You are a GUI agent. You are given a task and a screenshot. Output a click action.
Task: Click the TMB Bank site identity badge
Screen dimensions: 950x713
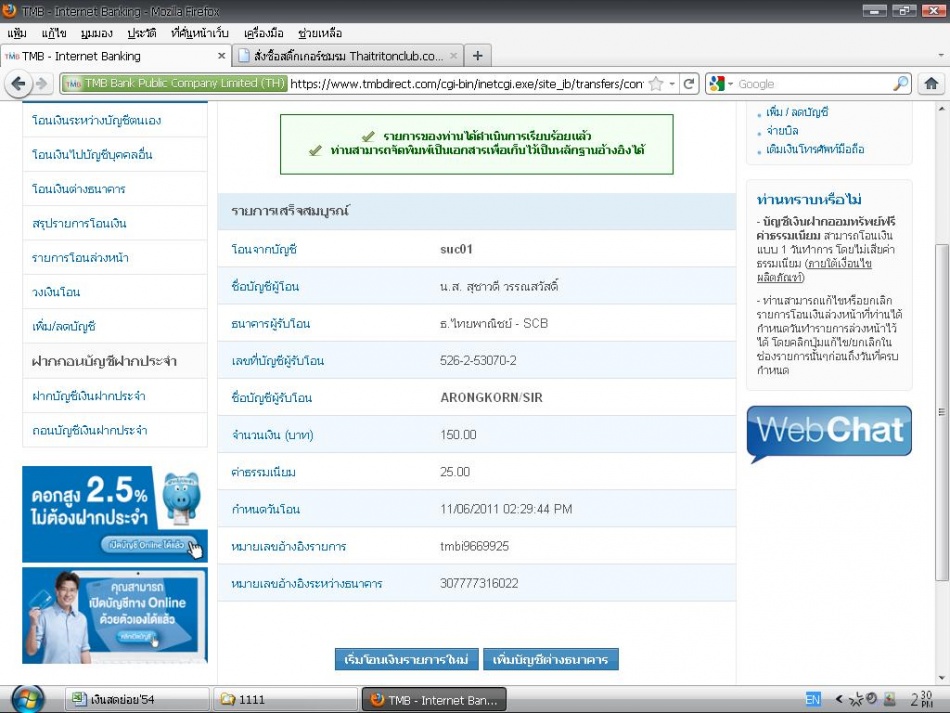tap(174, 84)
